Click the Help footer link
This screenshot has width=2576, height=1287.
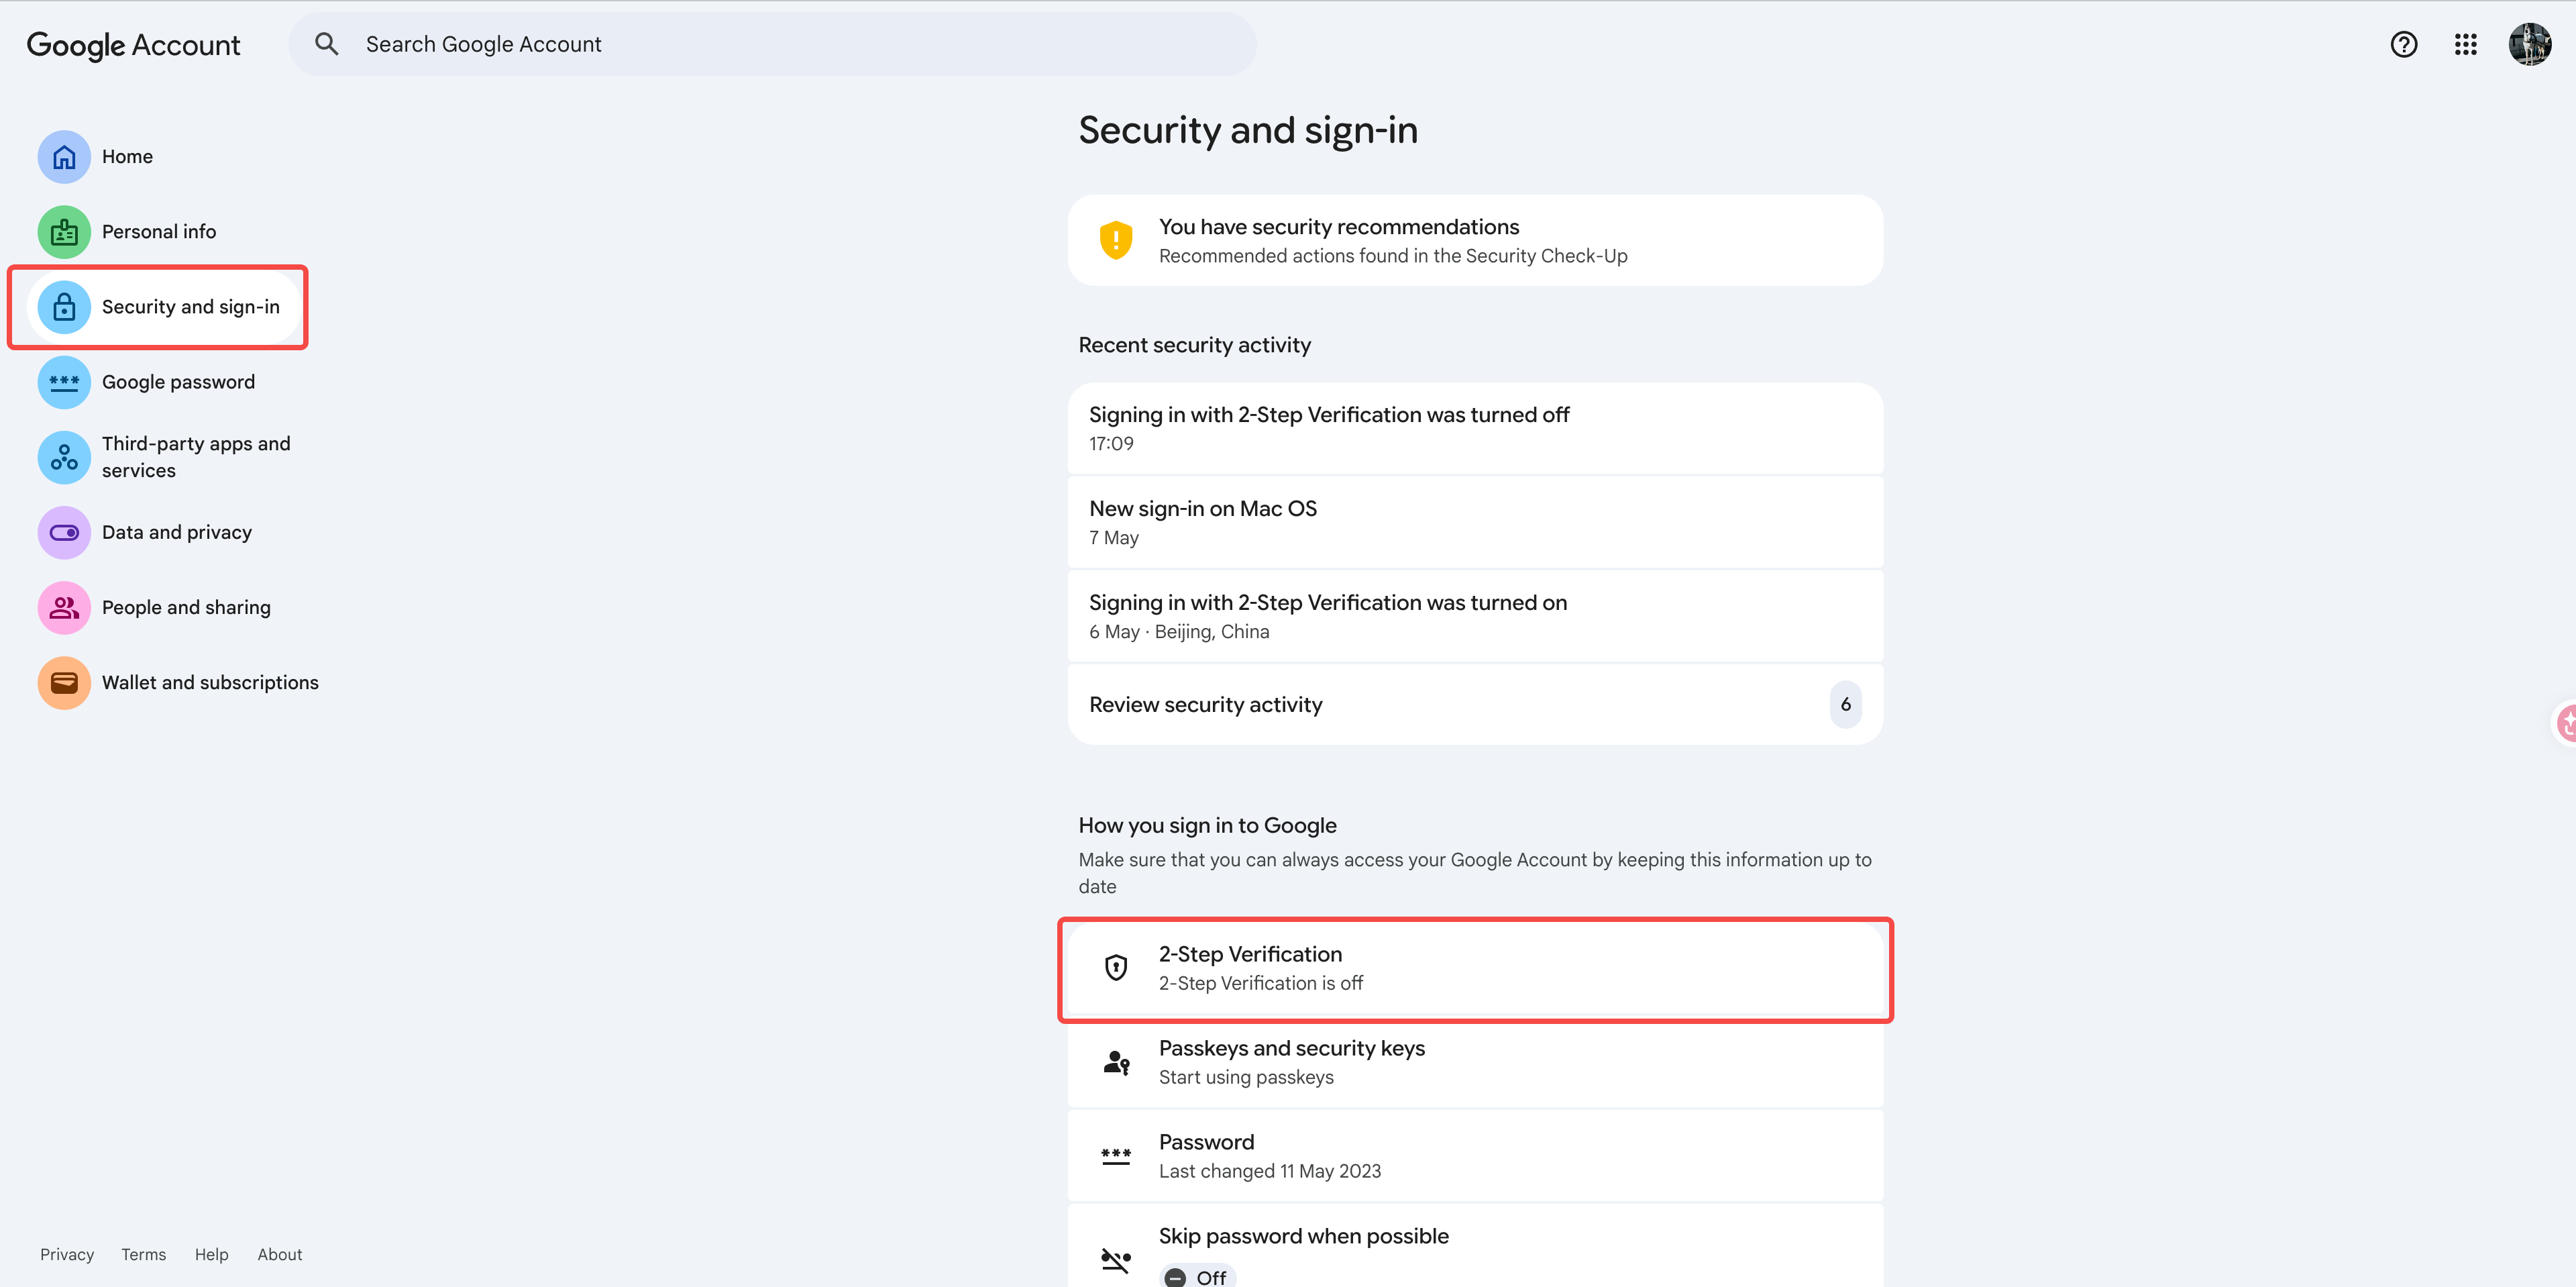click(x=211, y=1254)
